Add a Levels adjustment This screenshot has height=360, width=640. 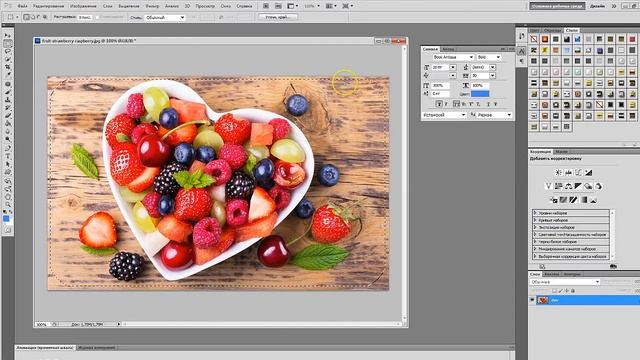[568, 173]
